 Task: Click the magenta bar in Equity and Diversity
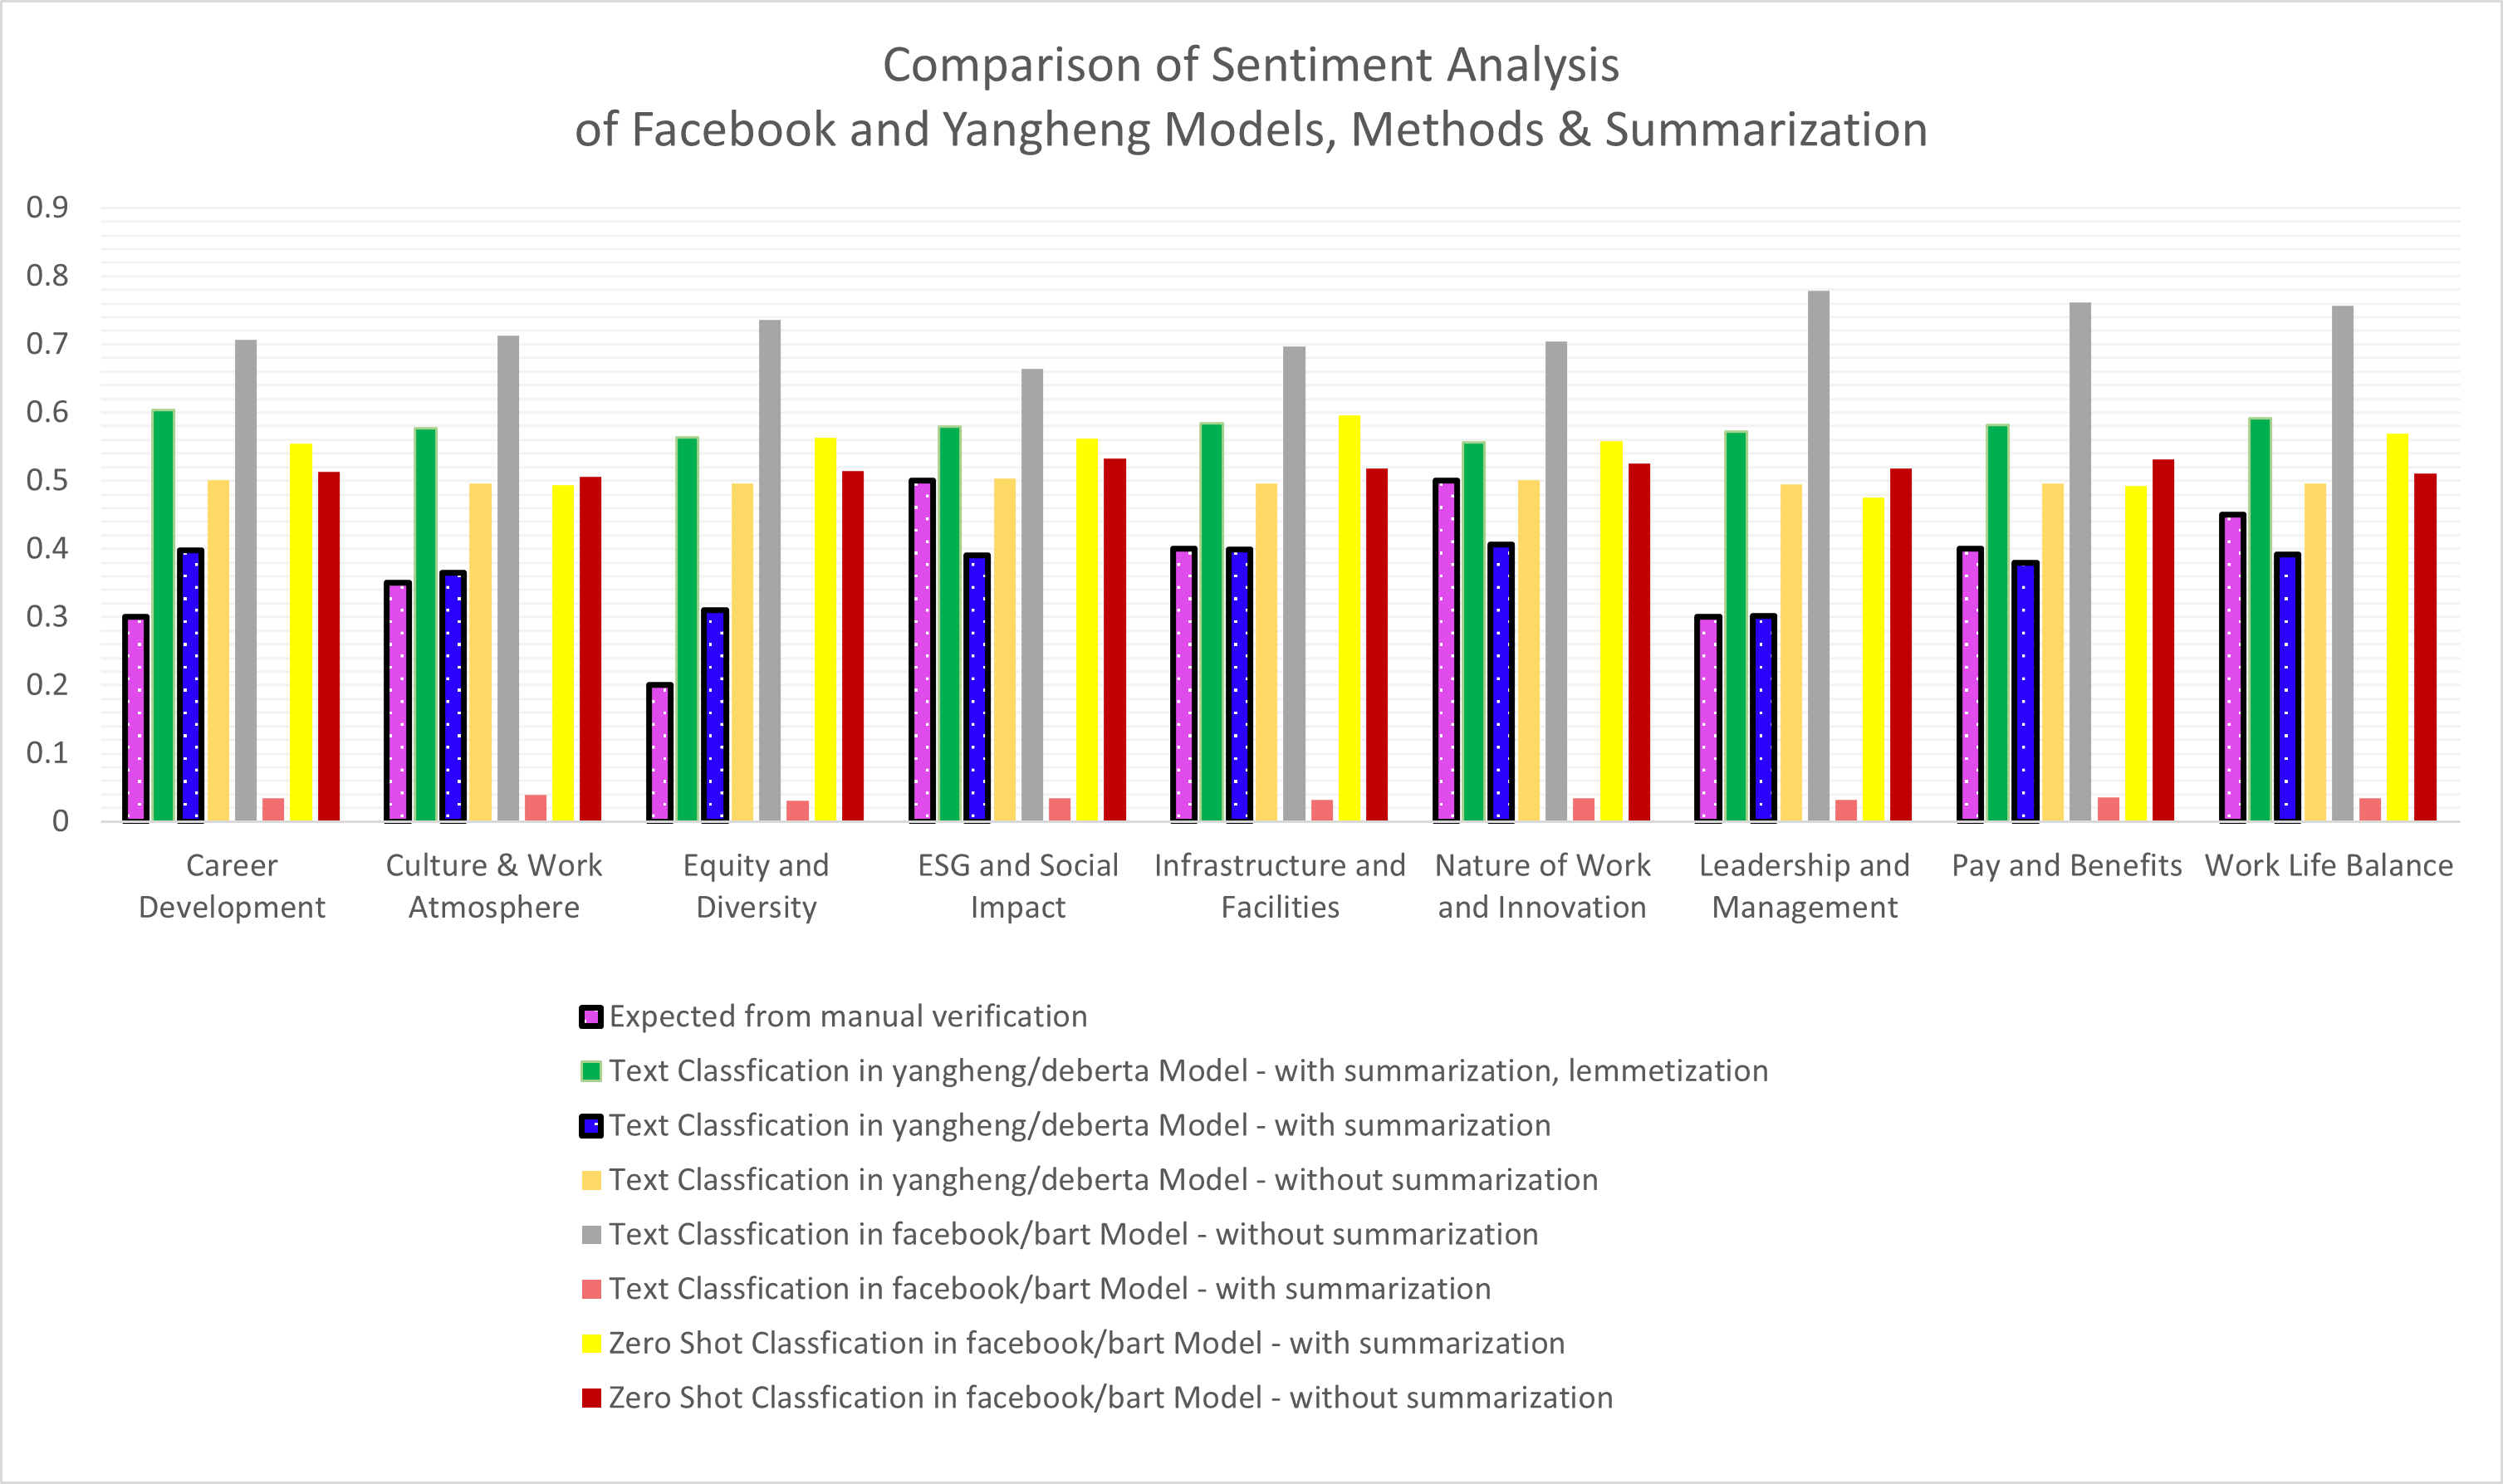(660, 752)
